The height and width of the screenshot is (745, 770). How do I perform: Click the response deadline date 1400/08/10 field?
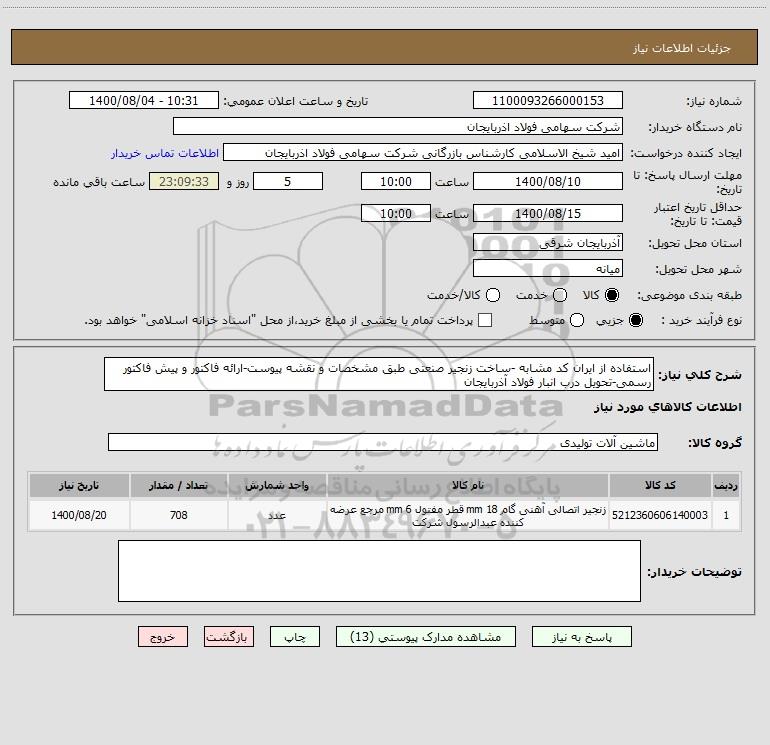[548, 181]
